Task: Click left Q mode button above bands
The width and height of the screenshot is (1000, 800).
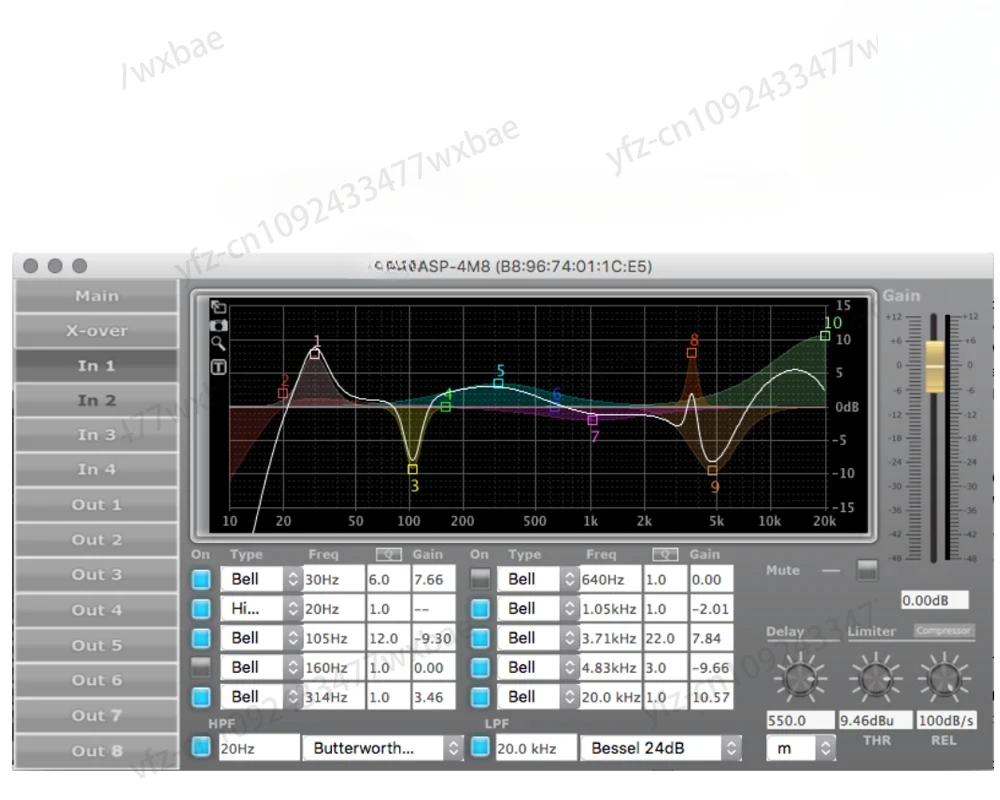Action: tap(388, 554)
